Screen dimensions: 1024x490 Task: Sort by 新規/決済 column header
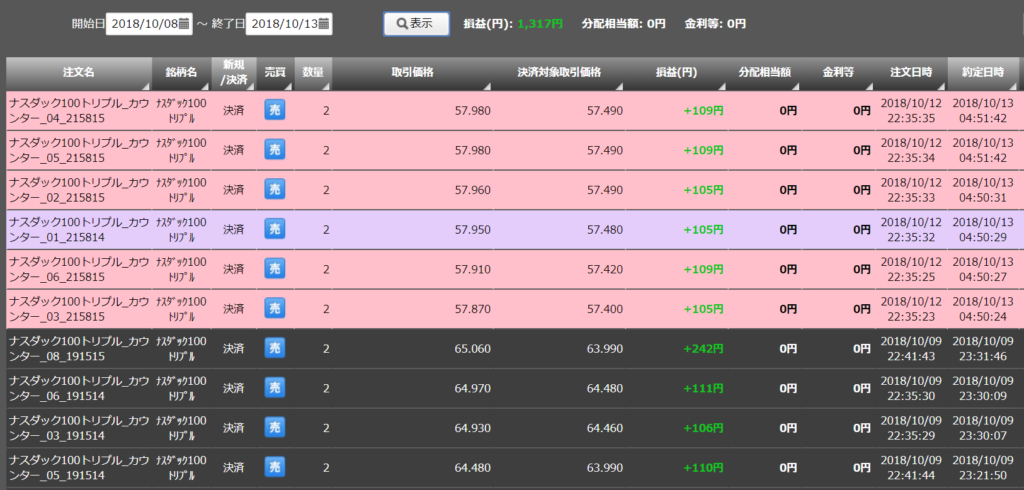click(234, 73)
